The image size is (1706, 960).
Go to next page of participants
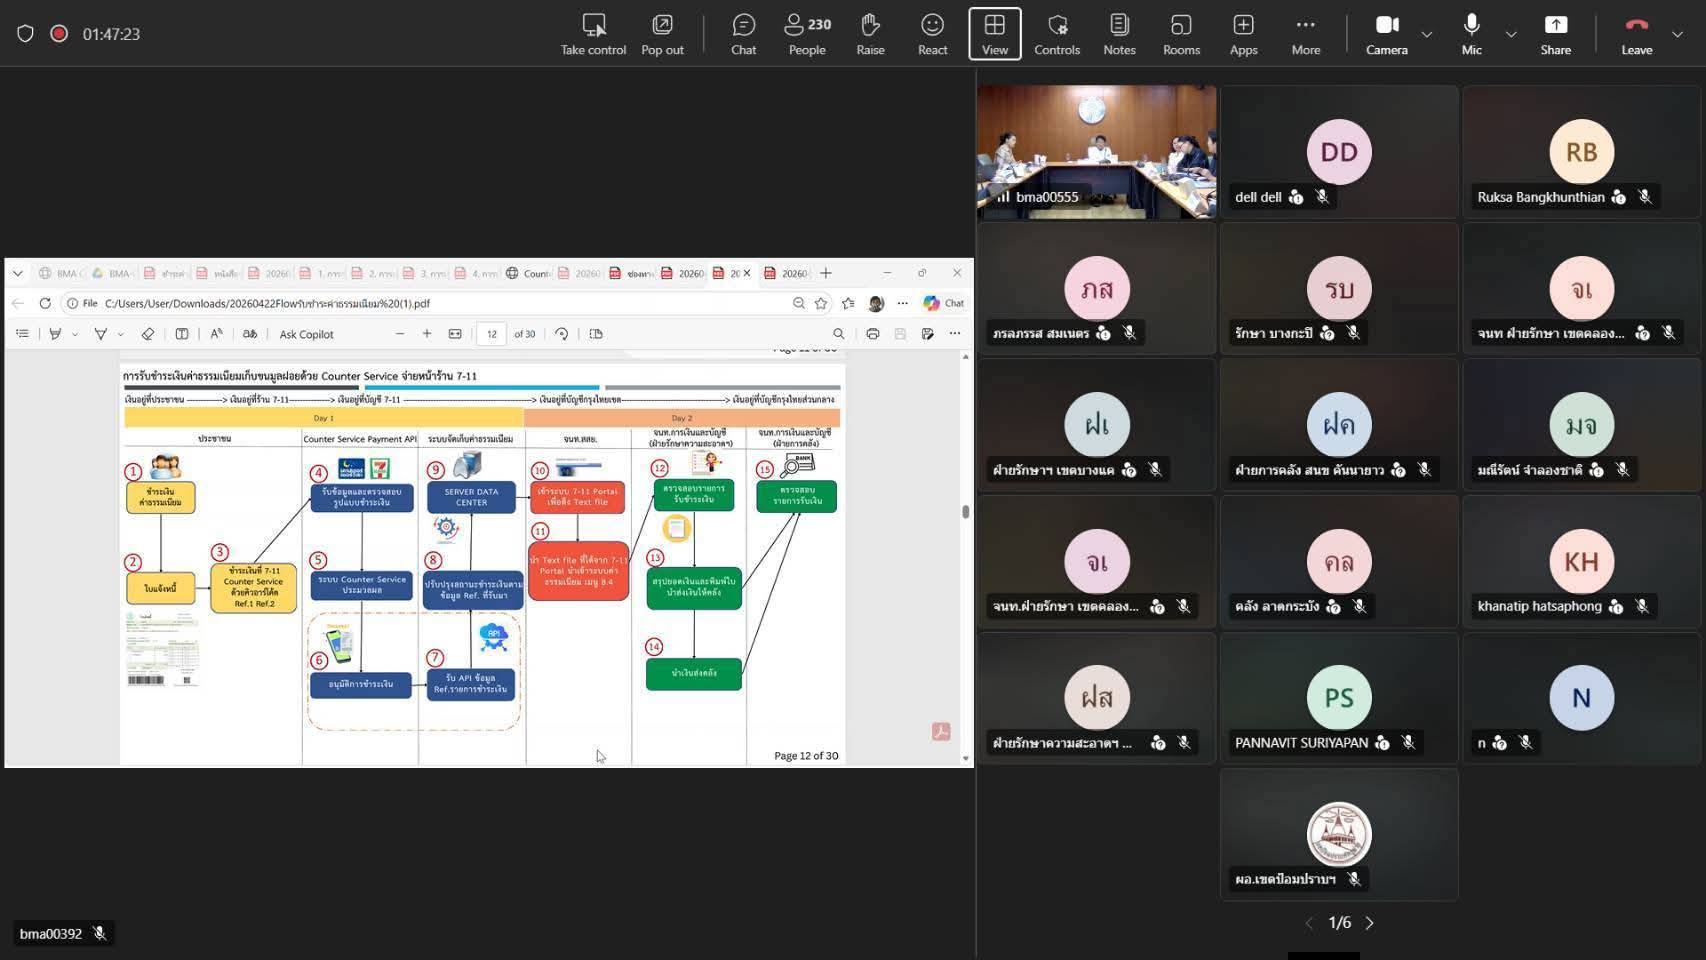[x=1370, y=923]
